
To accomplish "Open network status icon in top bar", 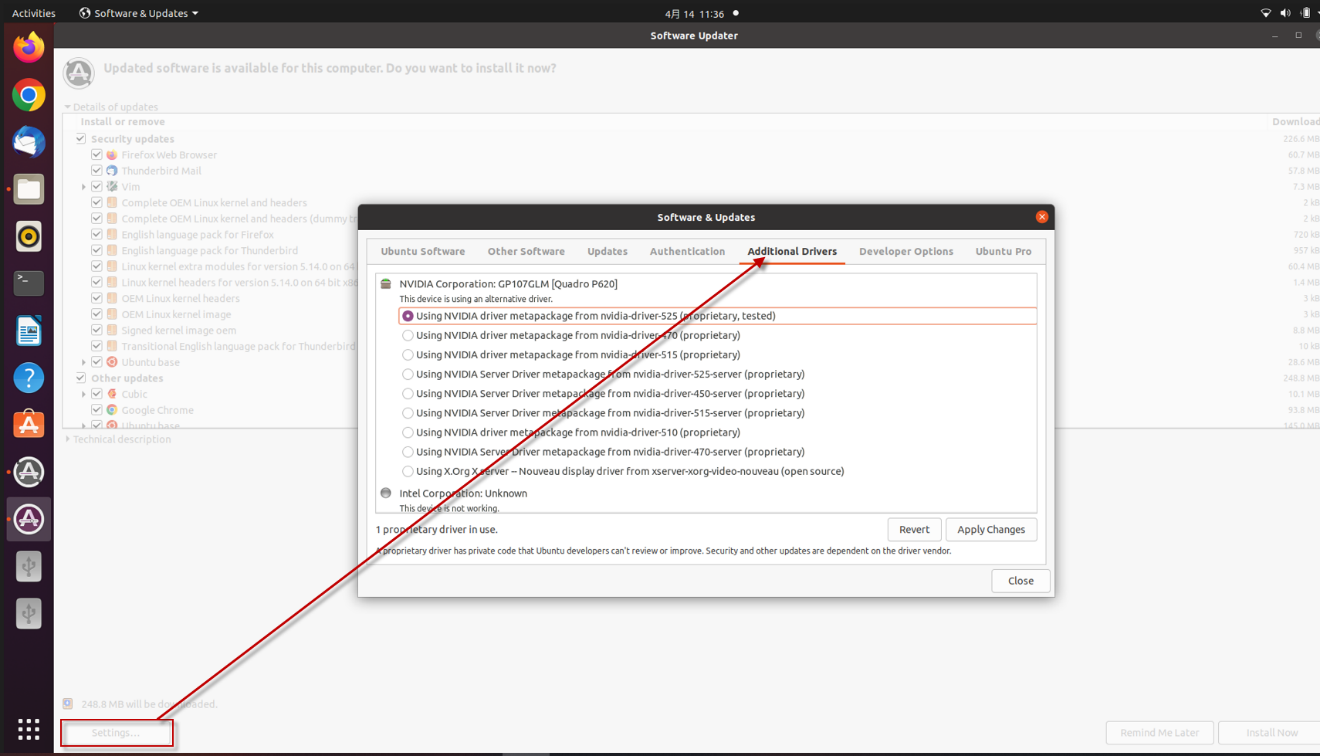I will pos(1266,13).
